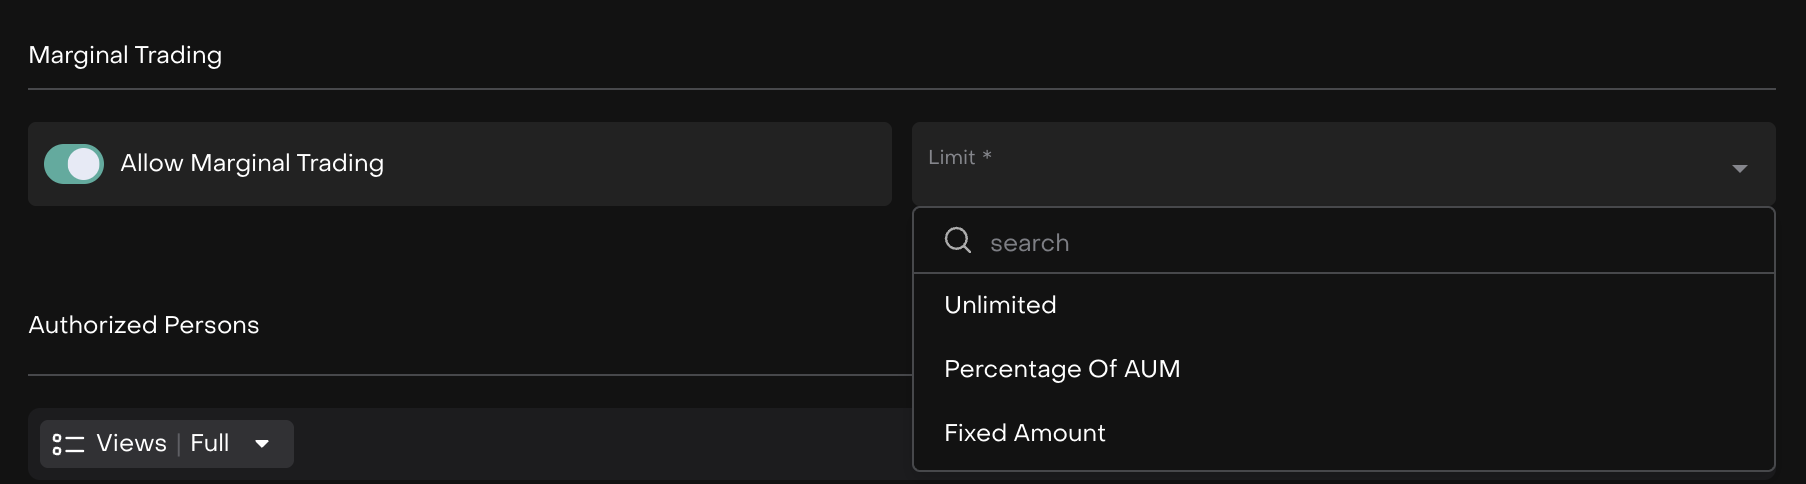The width and height of the screenshot is (1806, 484).
Task: Click the divider between Views and Full
Action: (179, 444)
